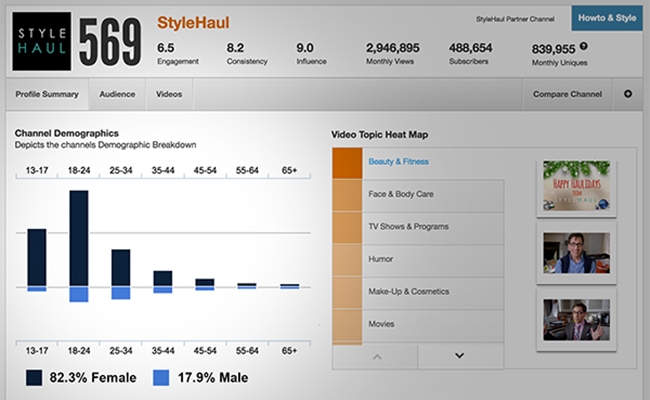650x400 pixels.
Task: Select TV Shows & Programs topic row
Action: (x=403, y=226)
